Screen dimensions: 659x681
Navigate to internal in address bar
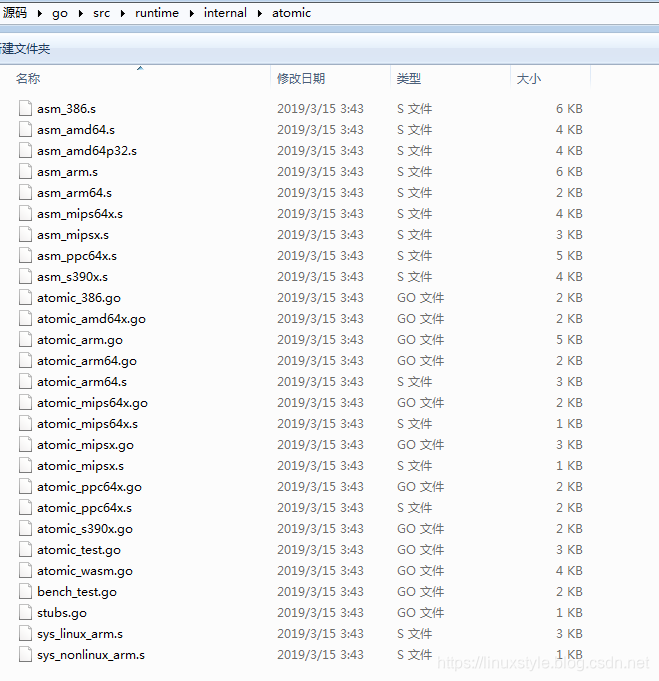tap(225, 13)
